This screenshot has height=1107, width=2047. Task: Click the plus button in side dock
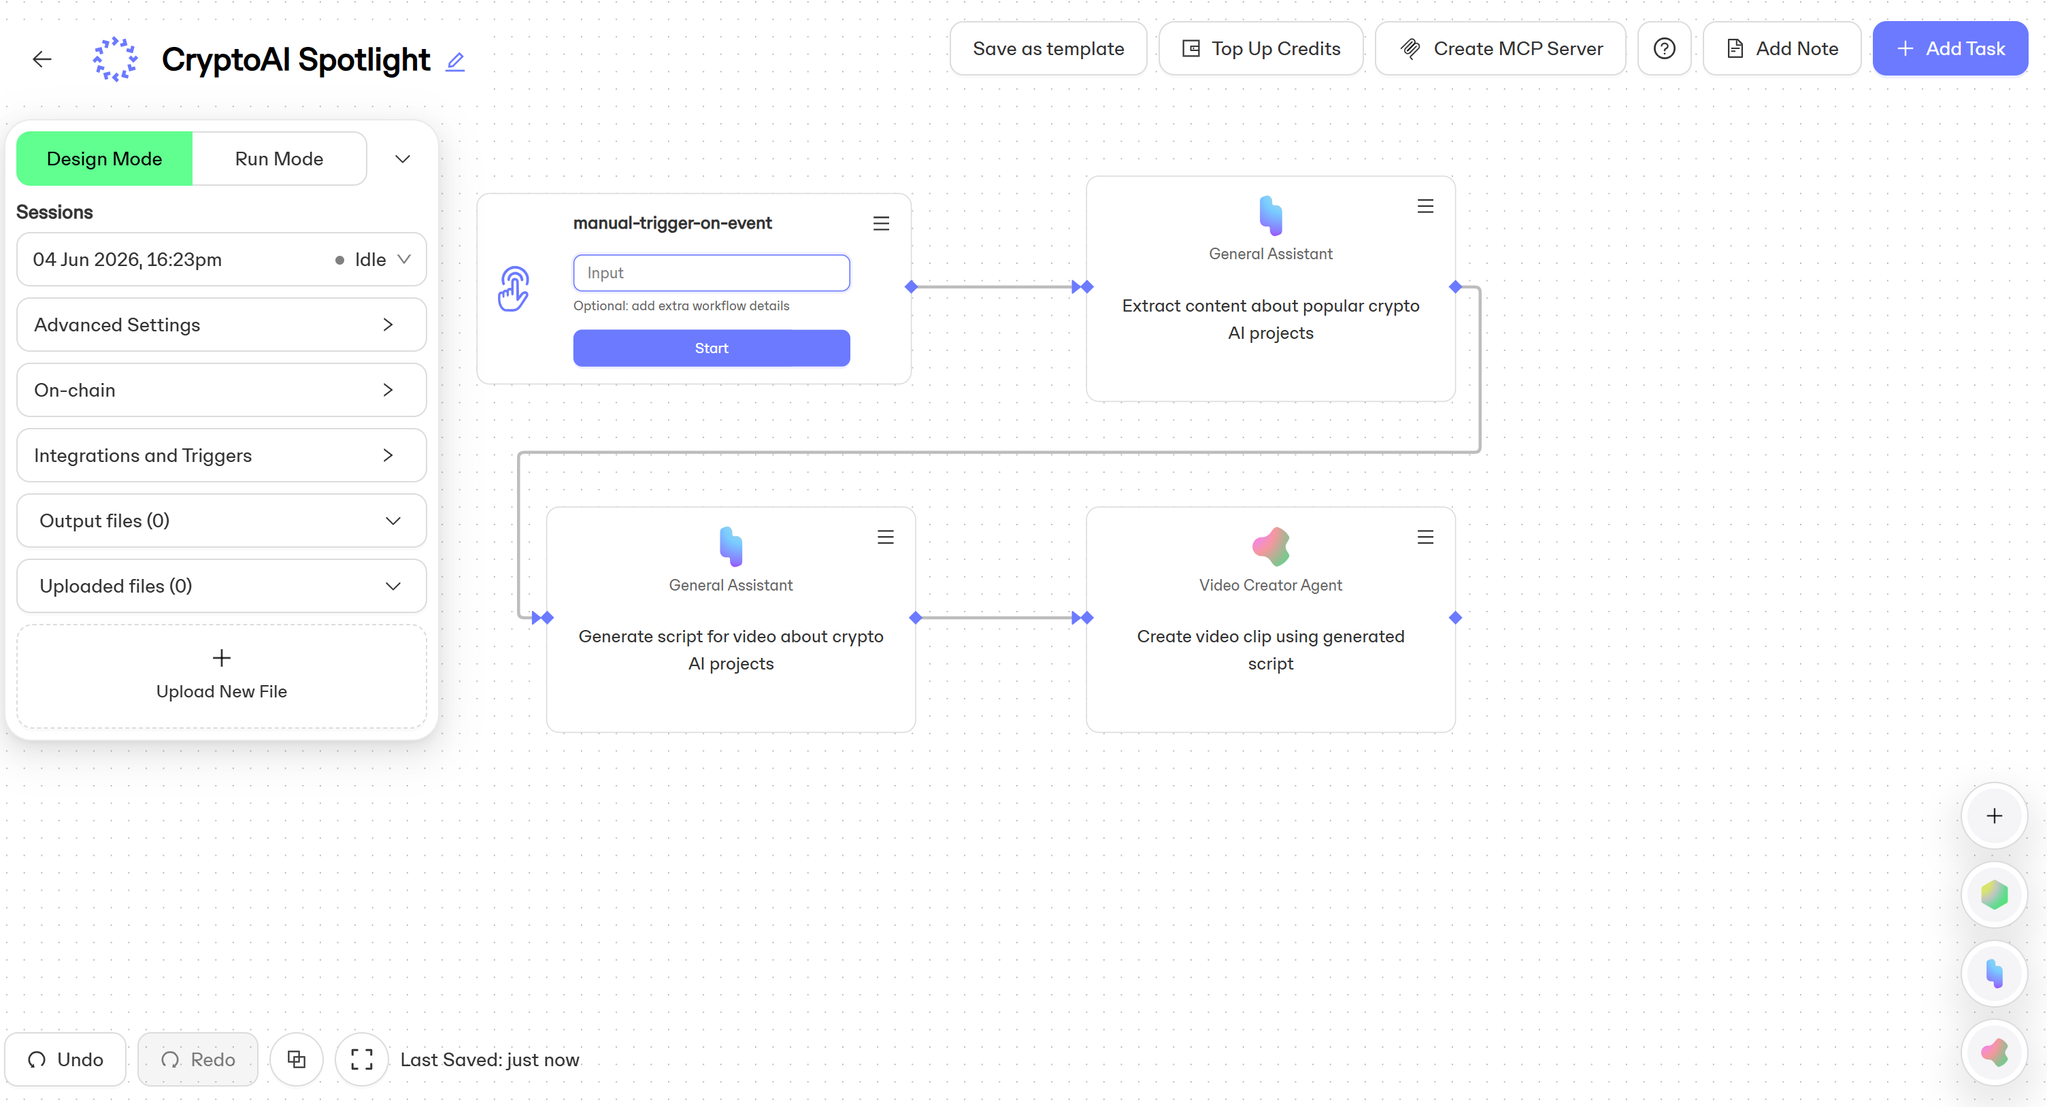(1994, 816)
